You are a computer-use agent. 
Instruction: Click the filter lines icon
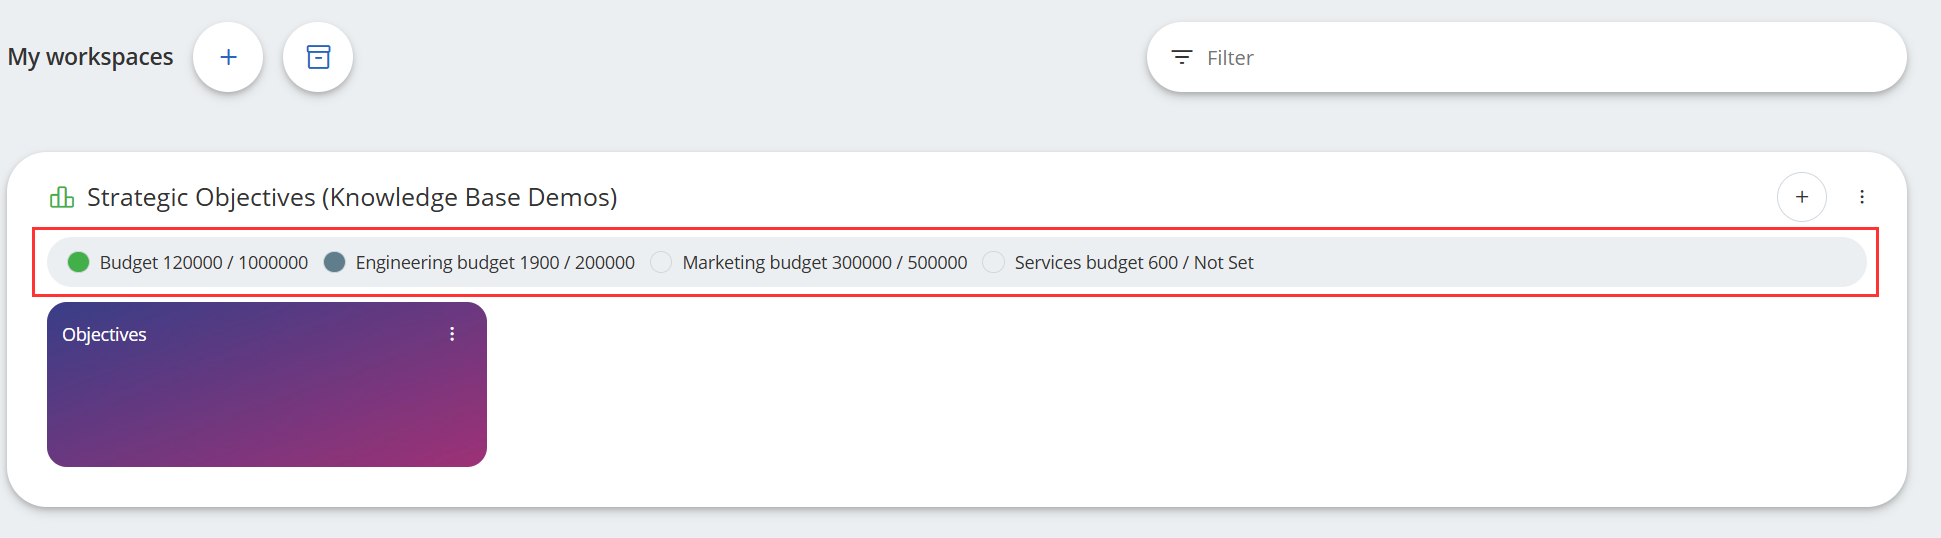point(1181,58)
